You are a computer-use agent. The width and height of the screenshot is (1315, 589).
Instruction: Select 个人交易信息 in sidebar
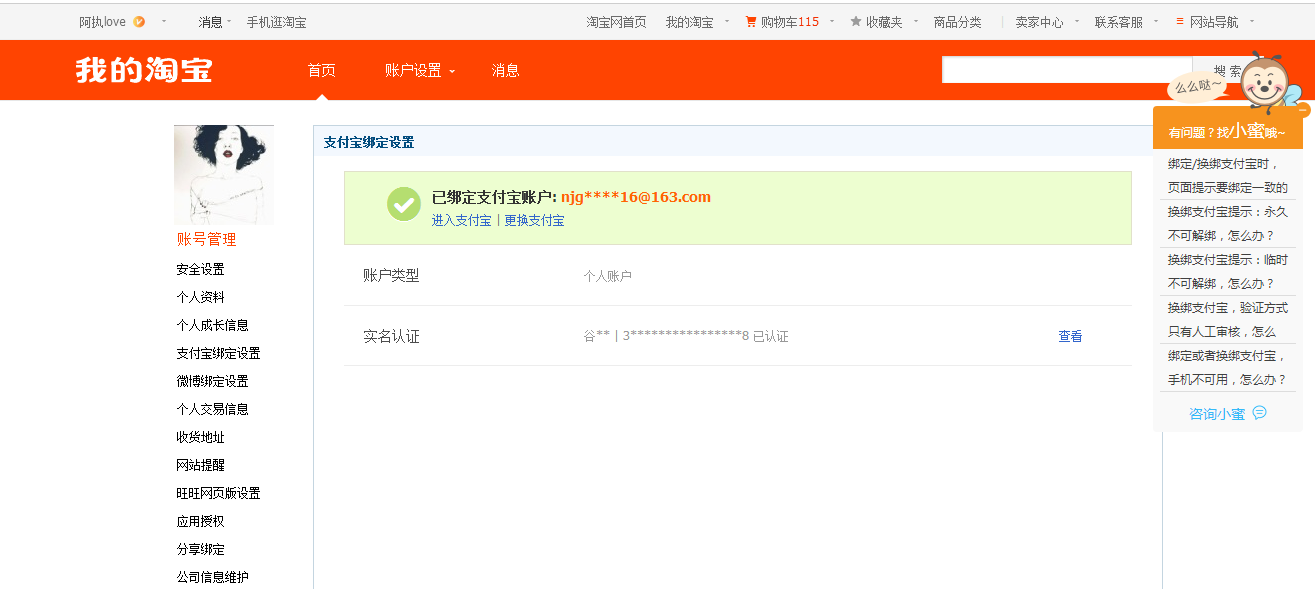212,409
